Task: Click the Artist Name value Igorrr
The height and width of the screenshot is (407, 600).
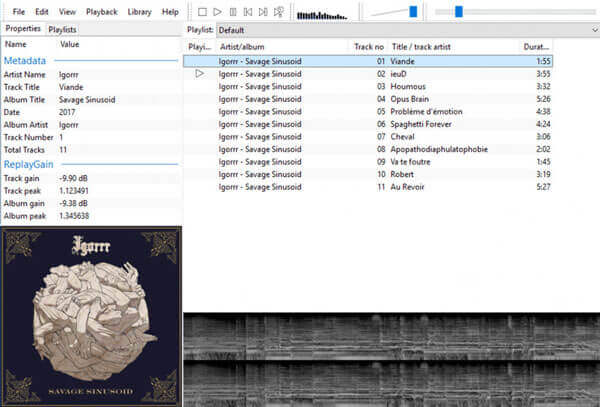Action: [x=69, y=75]
